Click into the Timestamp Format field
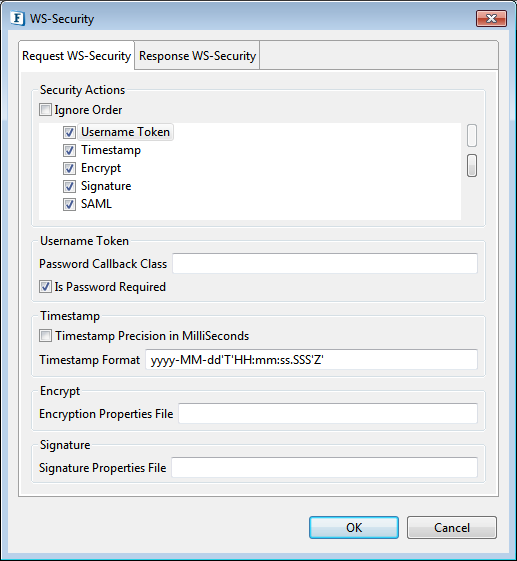 (311, 360)
